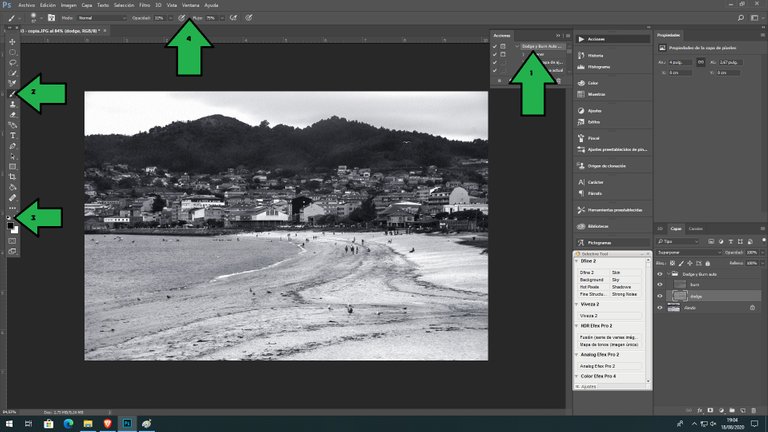Switch to the 3D panel tab

[660, 229]
